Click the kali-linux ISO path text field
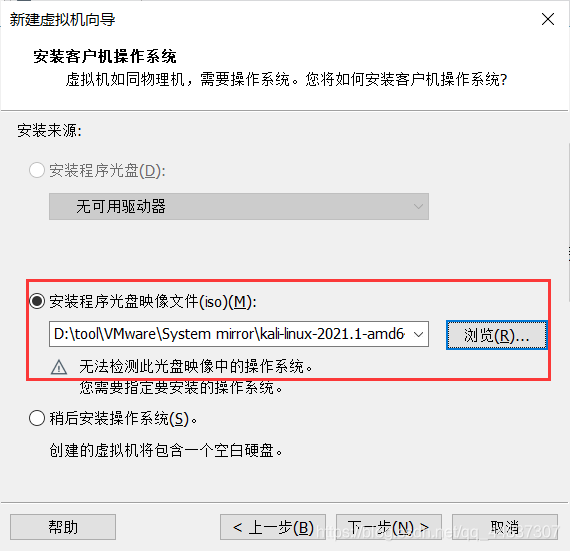570x551 pixels. coord(230,334)
